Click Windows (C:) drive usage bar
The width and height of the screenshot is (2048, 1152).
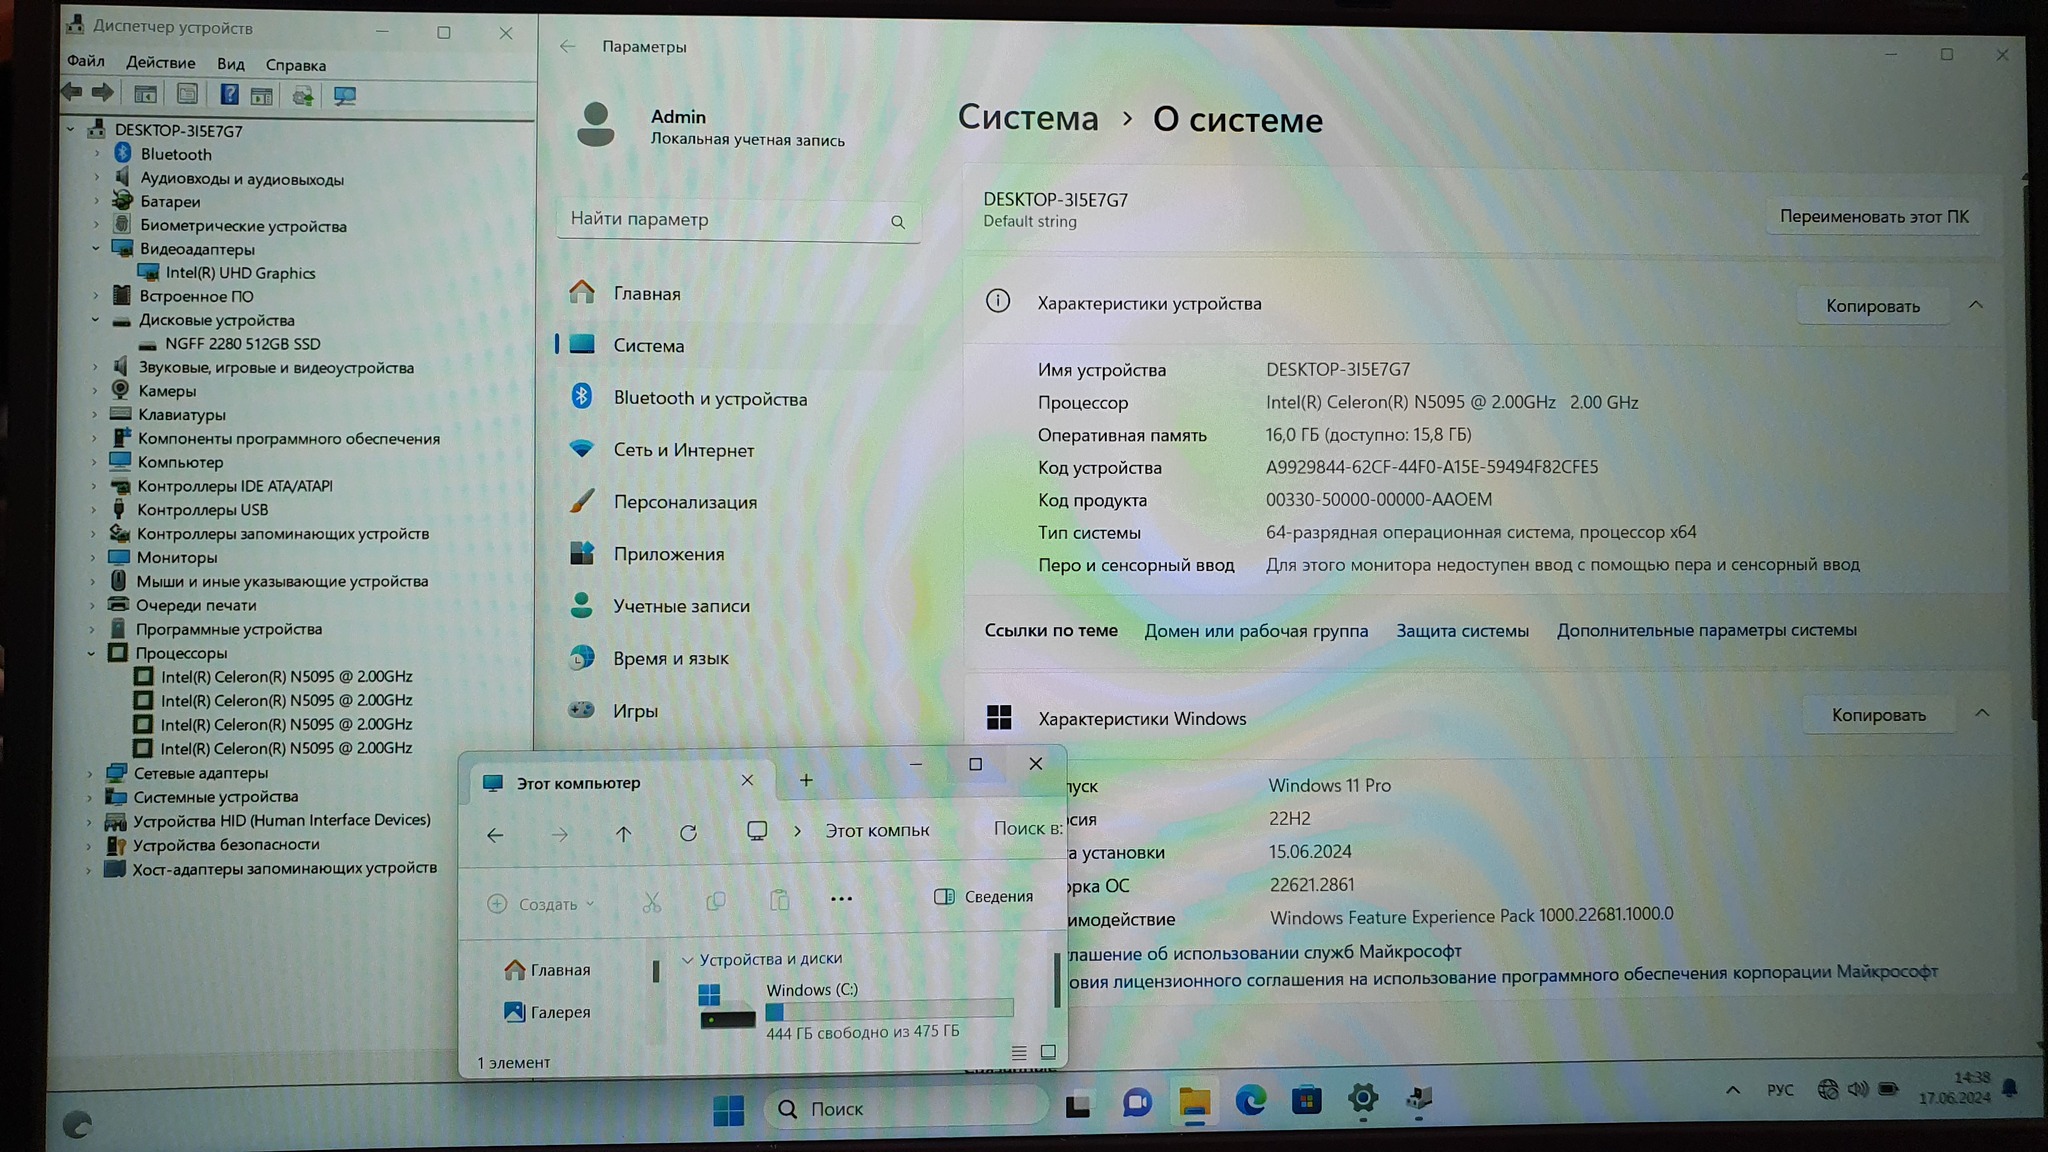tap(888, 1011)
